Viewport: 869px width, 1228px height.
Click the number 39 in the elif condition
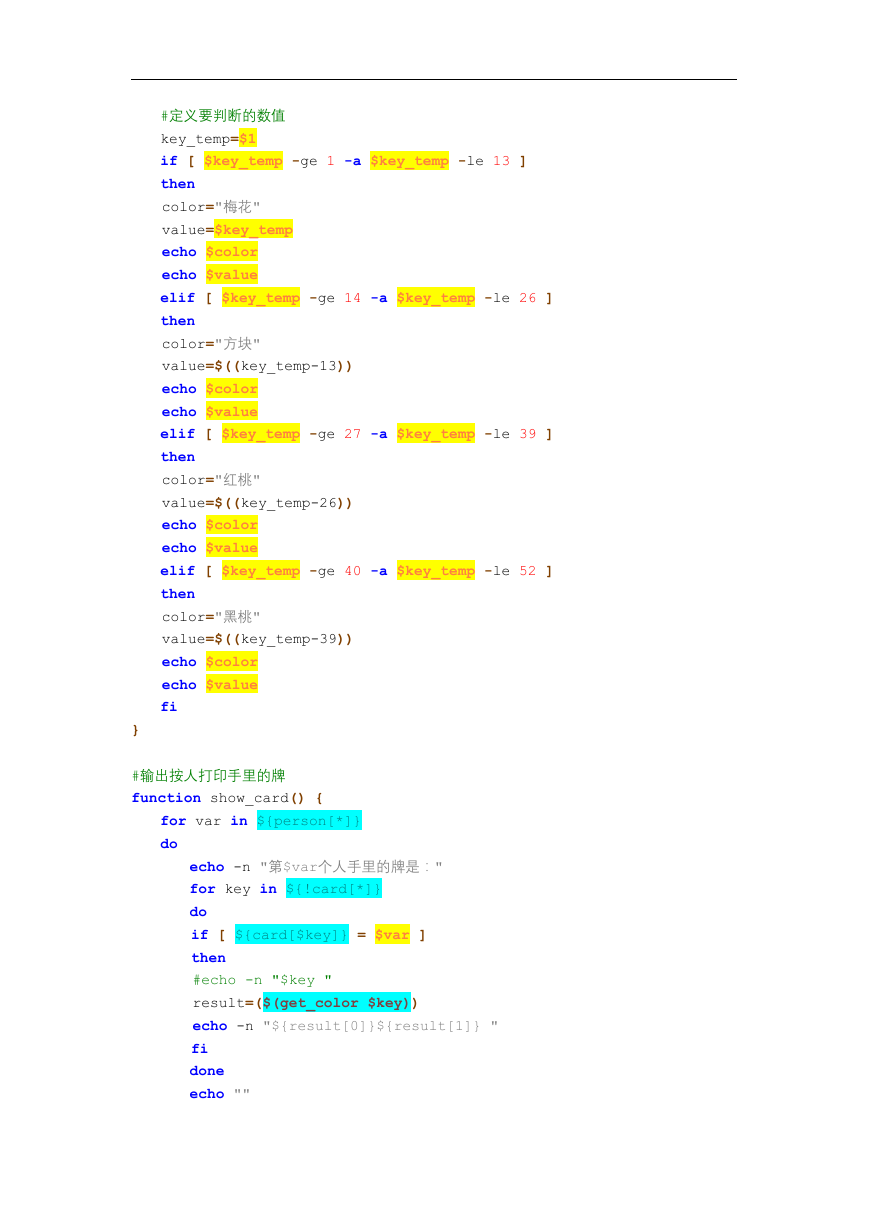pos(527,434)
